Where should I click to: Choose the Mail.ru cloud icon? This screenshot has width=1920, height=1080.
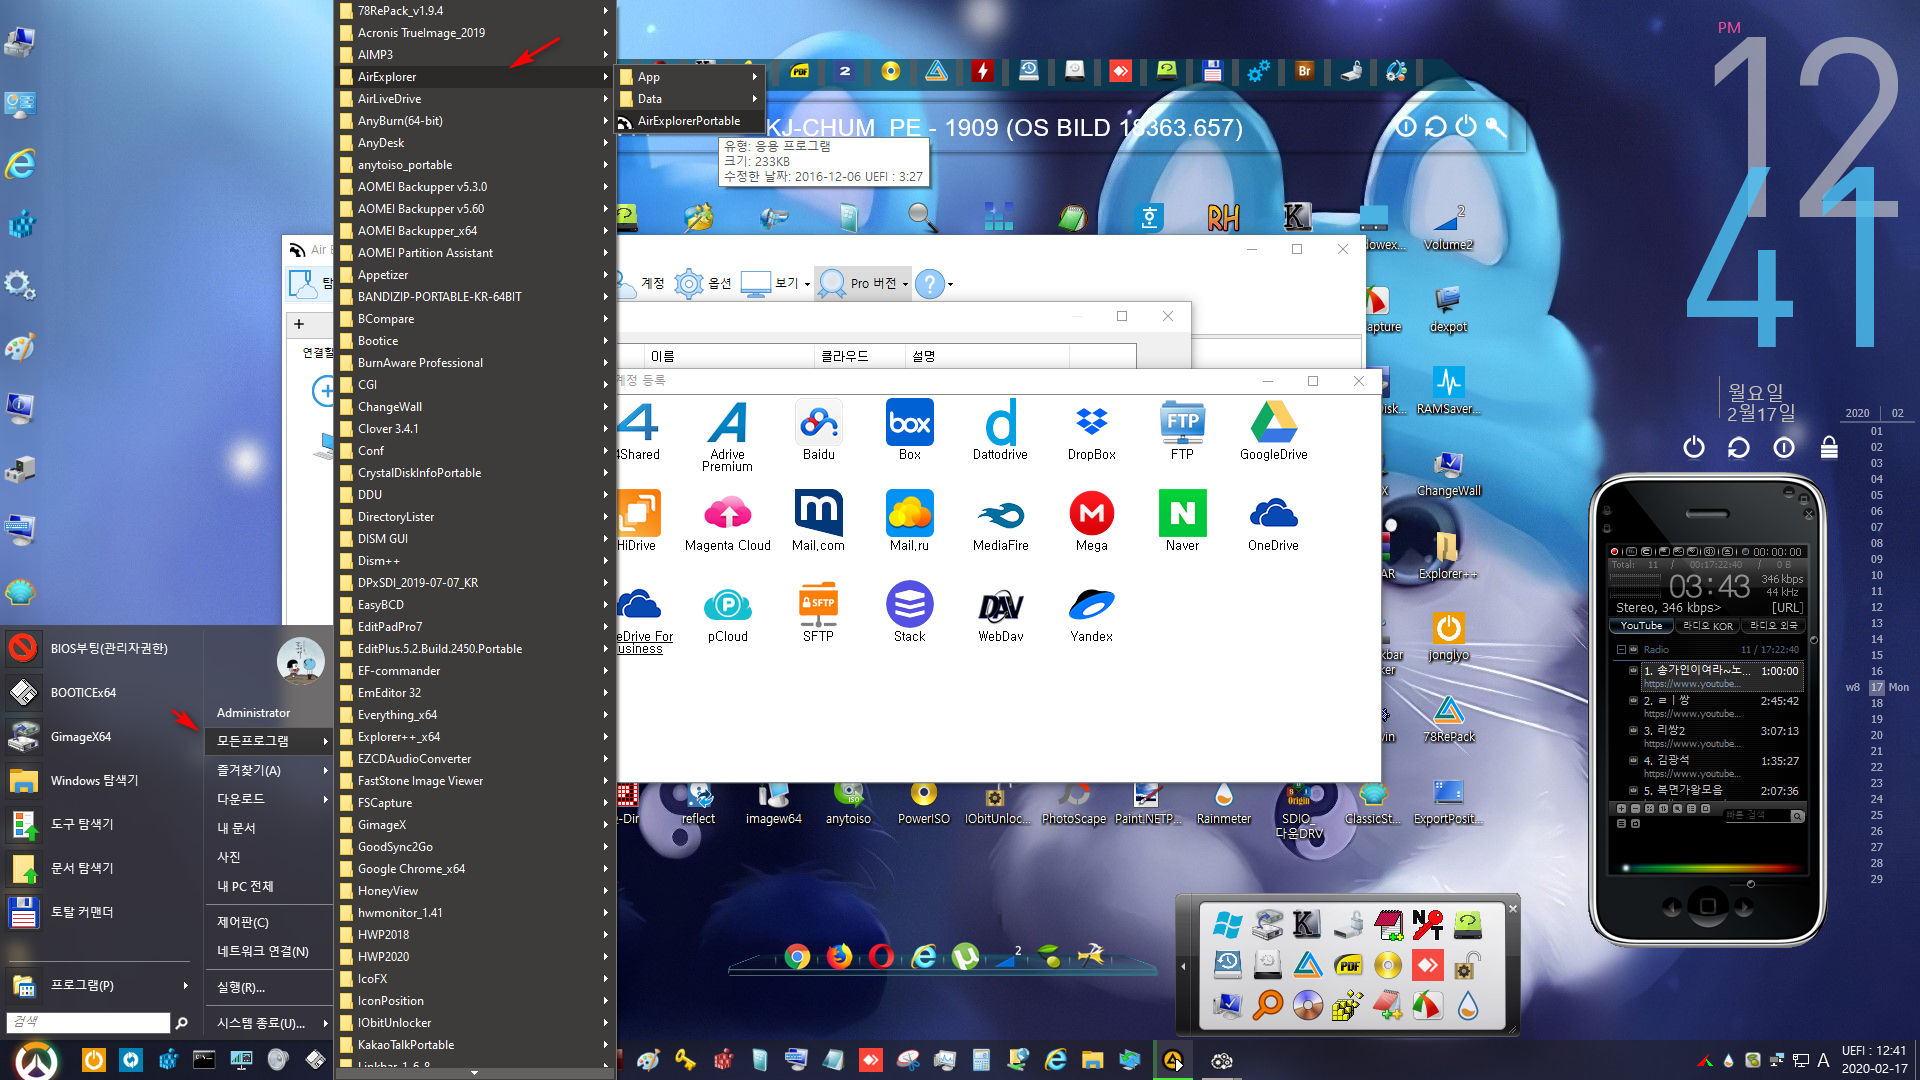click(x=909, y=521)
